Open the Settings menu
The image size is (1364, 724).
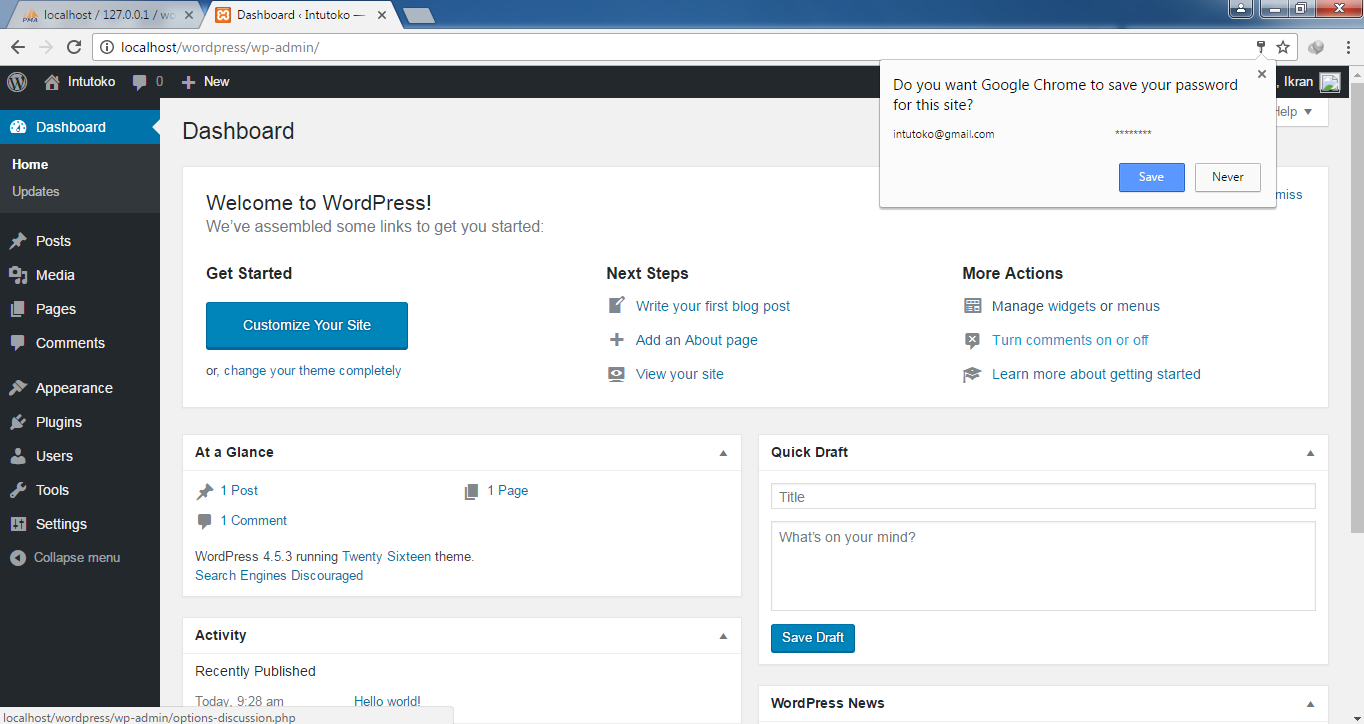tap(80, 524)
